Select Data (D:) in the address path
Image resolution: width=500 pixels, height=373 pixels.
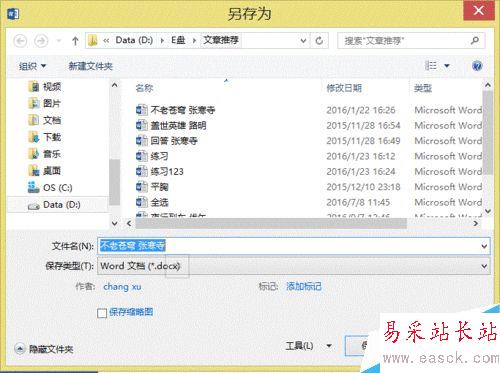(x=134, y=40)
